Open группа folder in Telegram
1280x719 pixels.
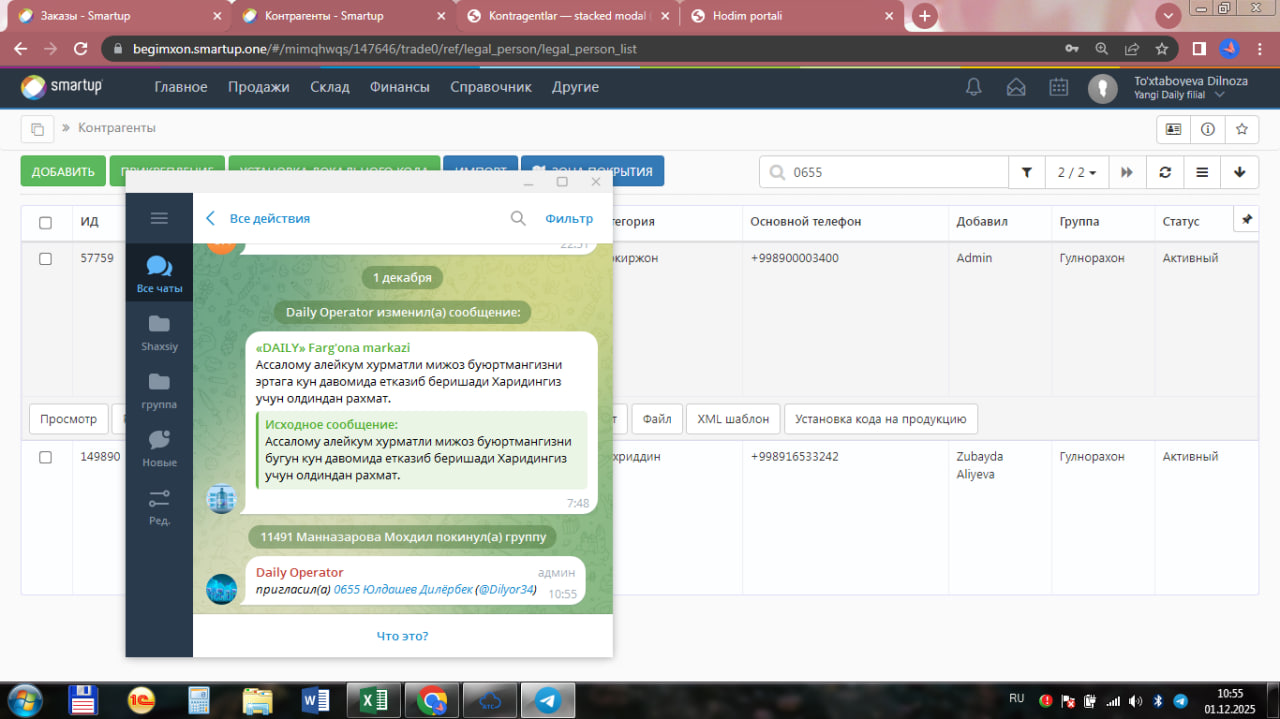[x=159, y=390]
